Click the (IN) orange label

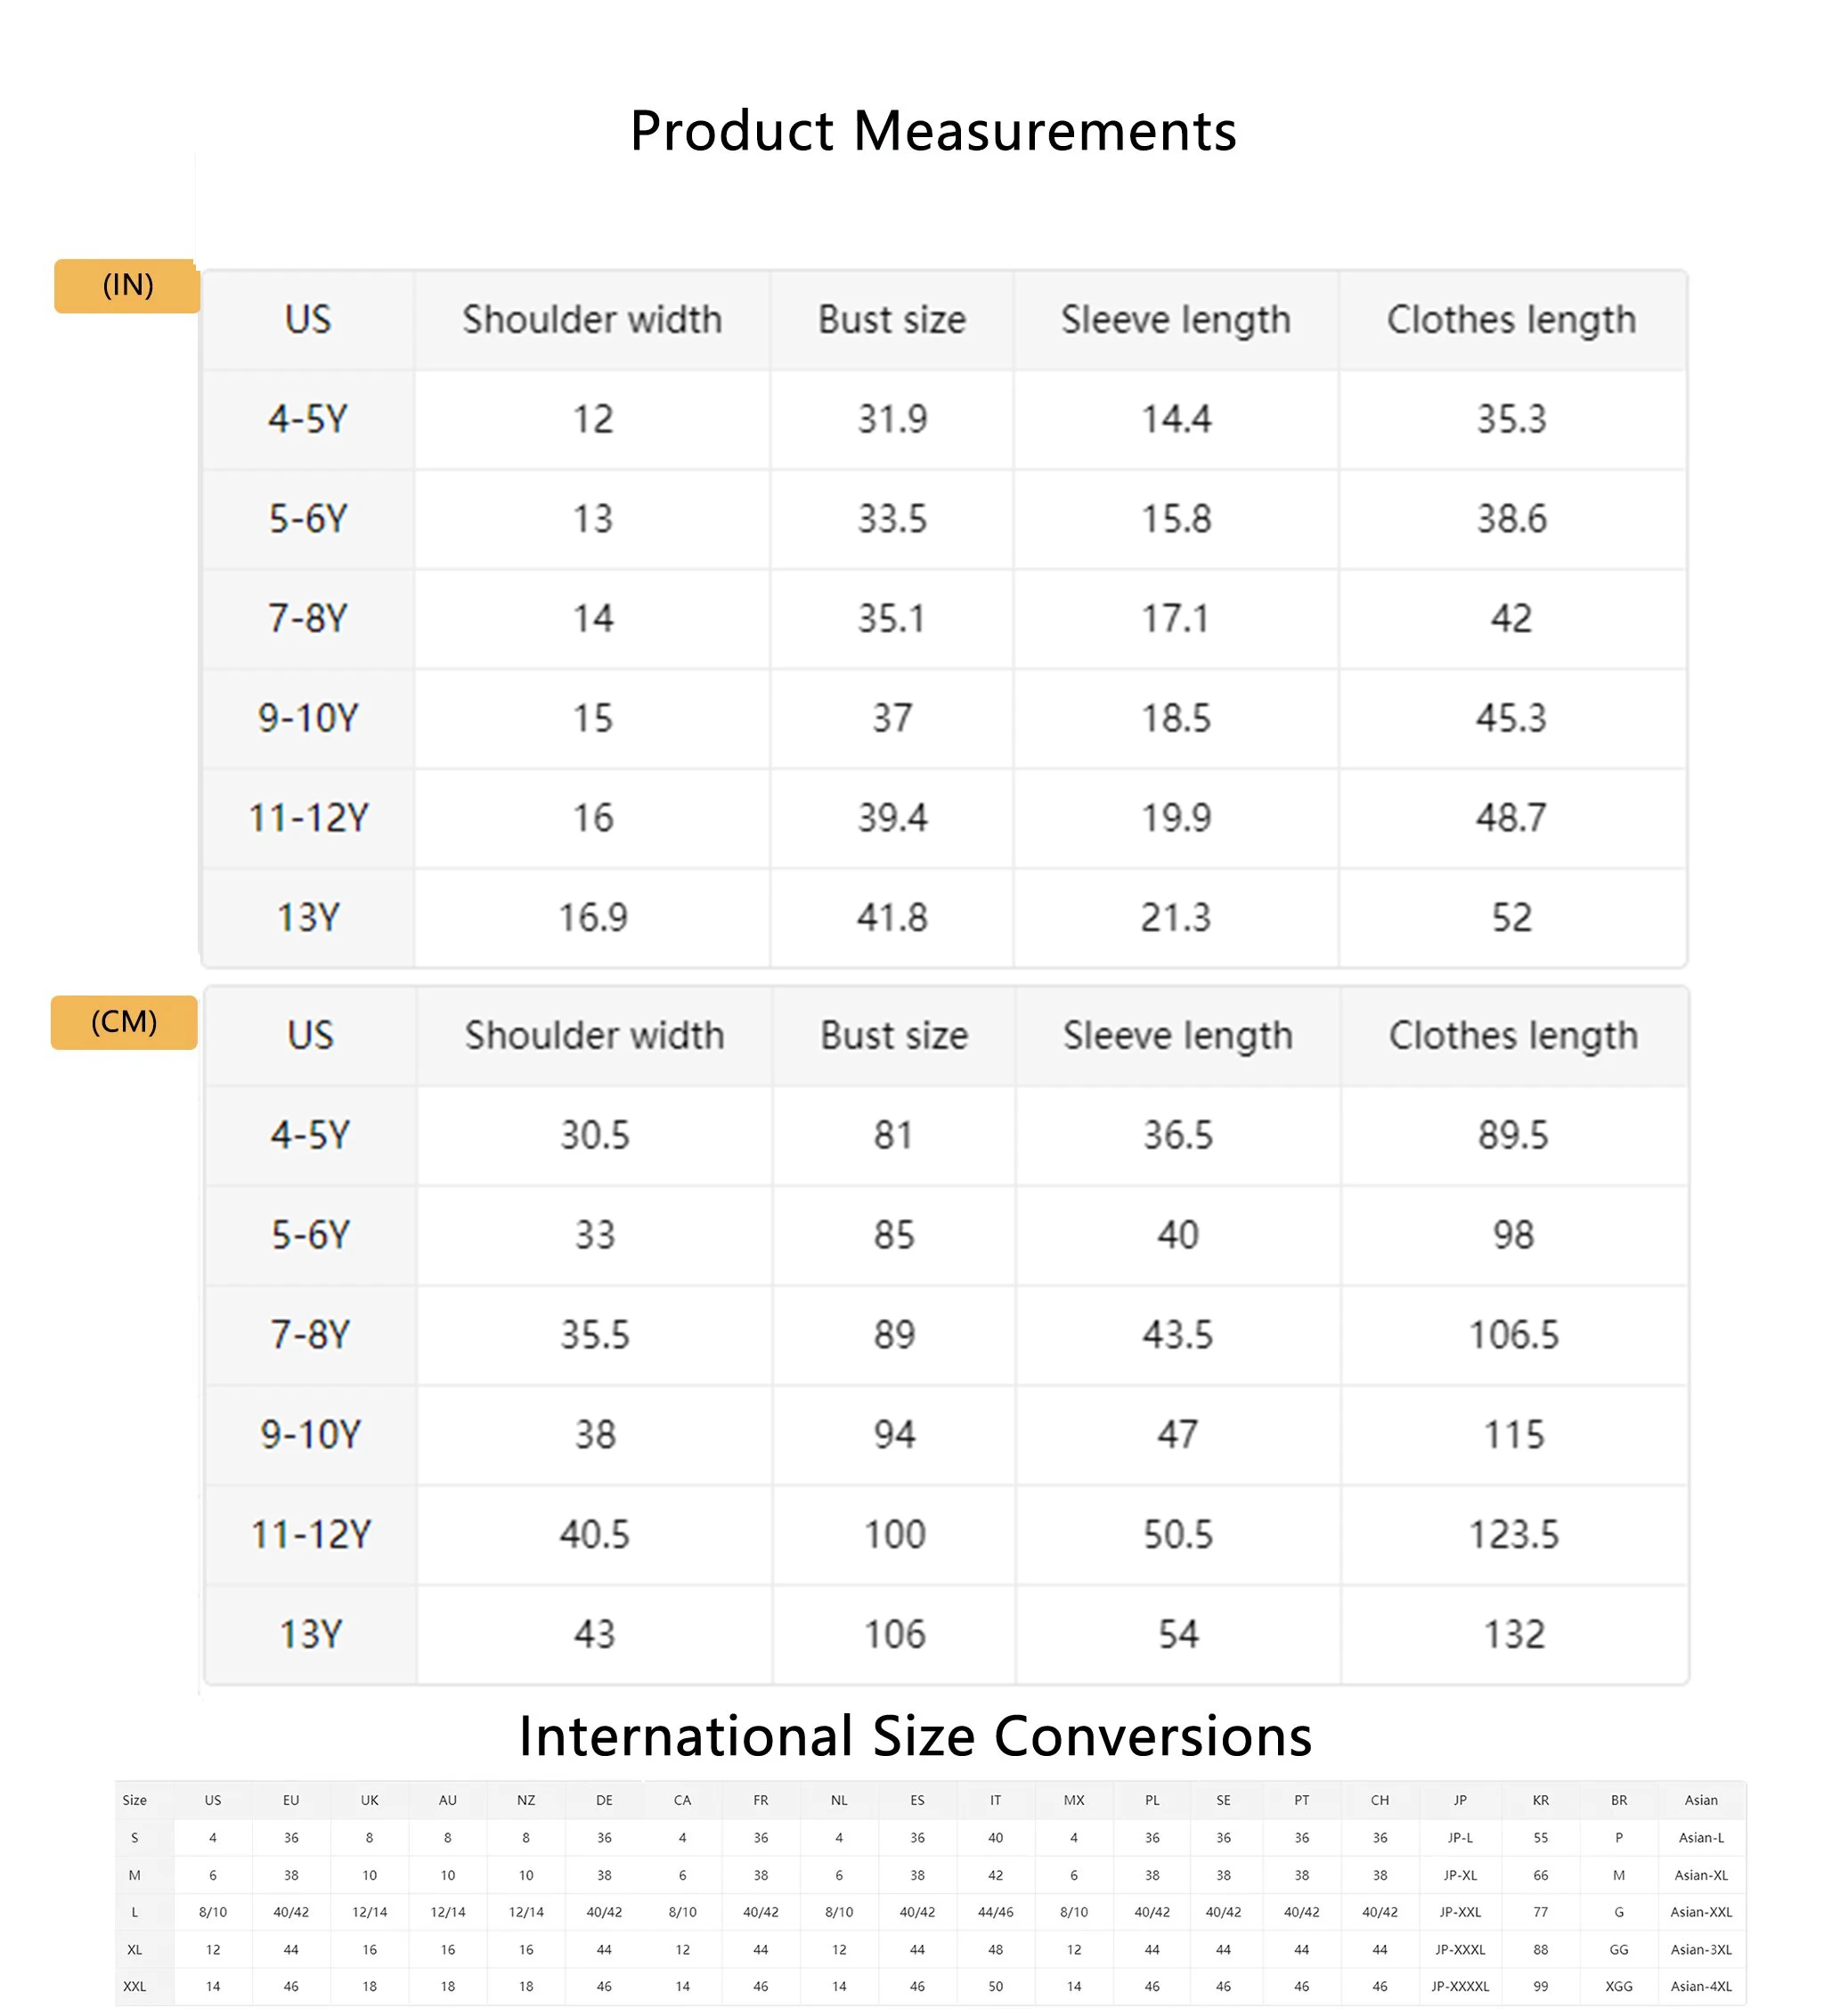pyautogui.click(x=127, y=286)
